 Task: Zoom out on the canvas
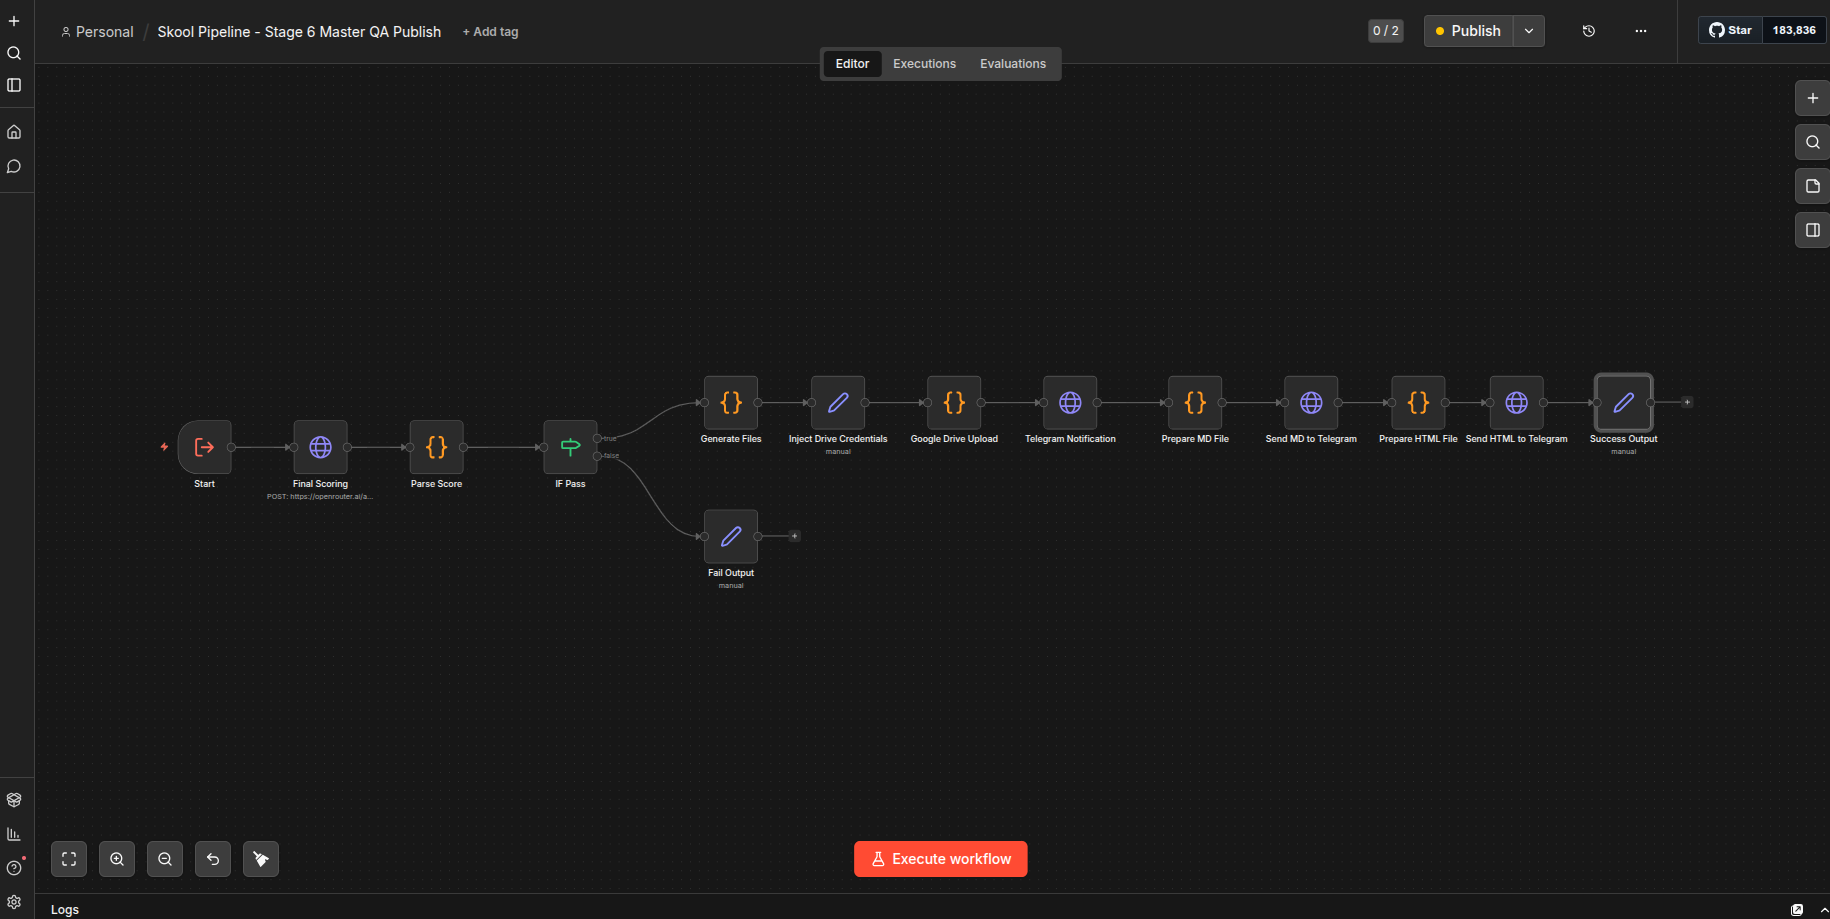point(164,858)
